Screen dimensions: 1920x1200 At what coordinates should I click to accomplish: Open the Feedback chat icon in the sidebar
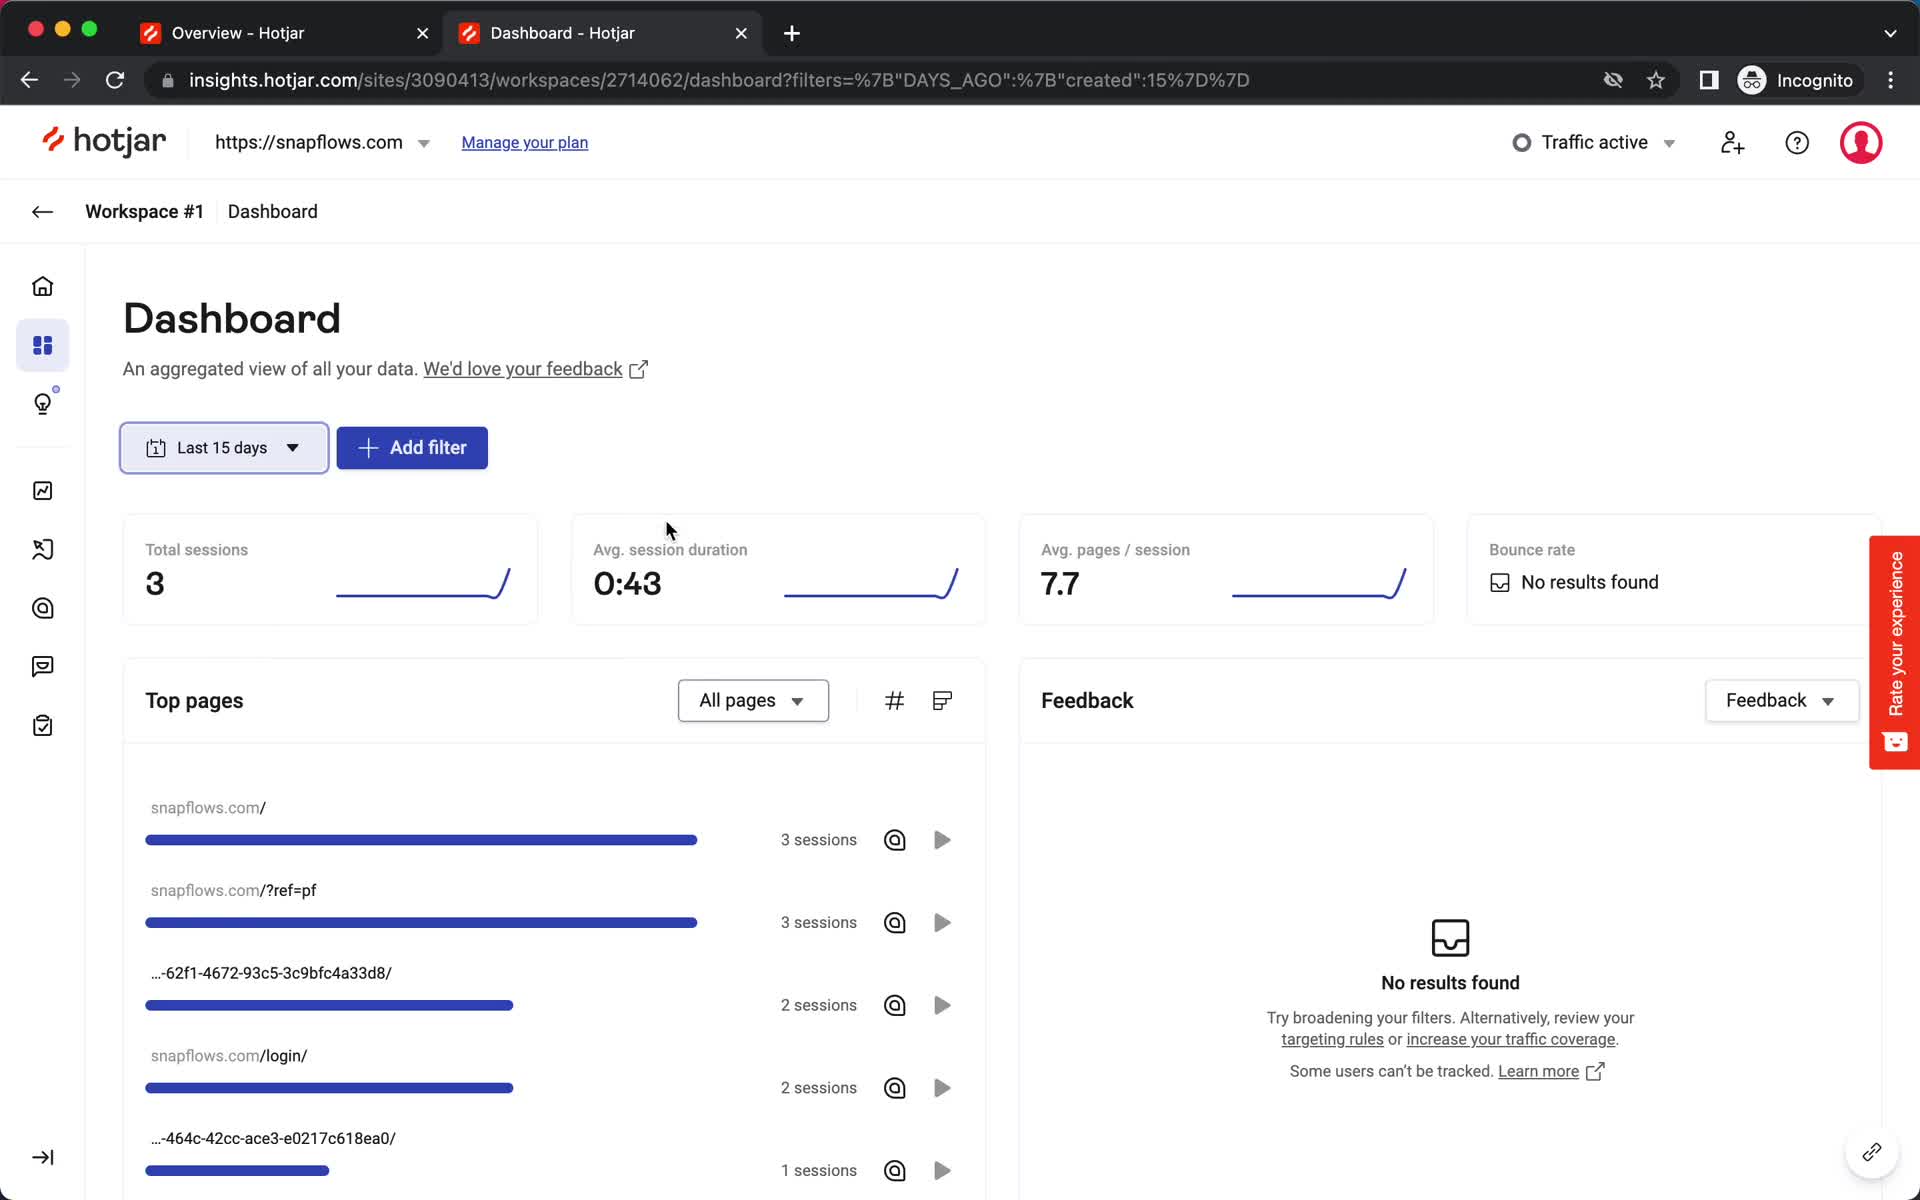pyautogui.click(x=42, y=667)
